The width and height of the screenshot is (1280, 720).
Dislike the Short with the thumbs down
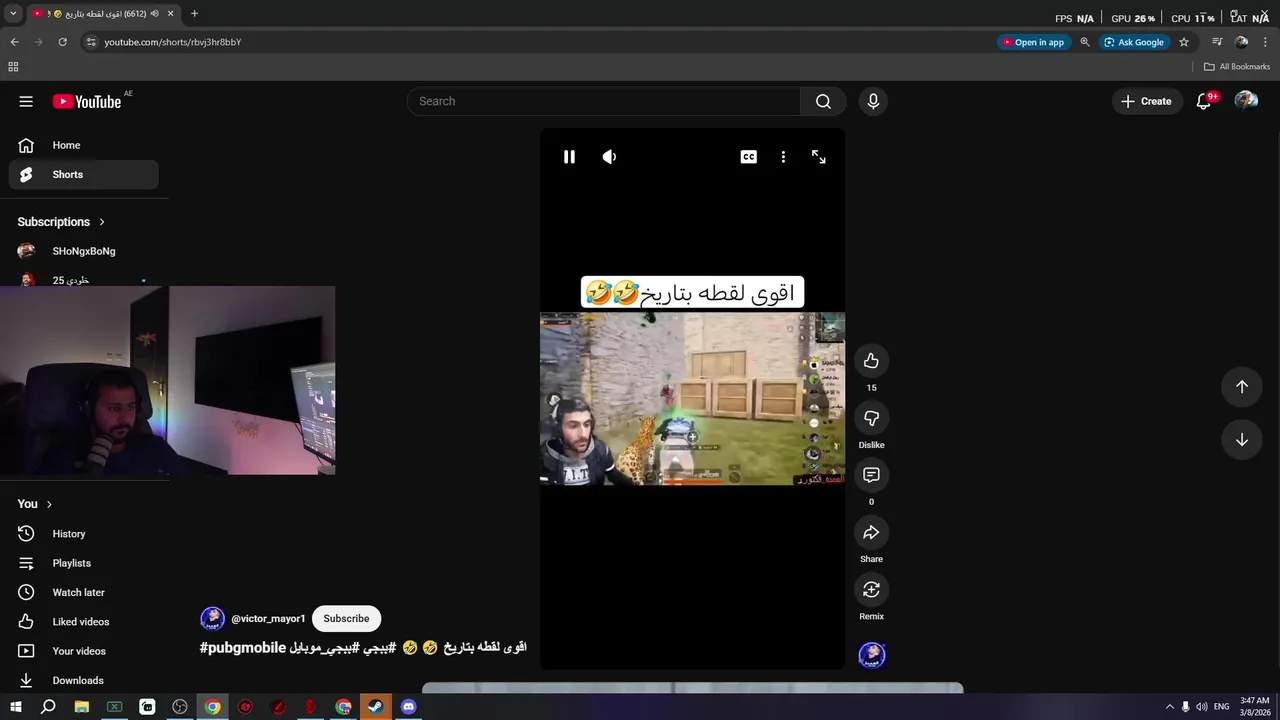[871, 418]
